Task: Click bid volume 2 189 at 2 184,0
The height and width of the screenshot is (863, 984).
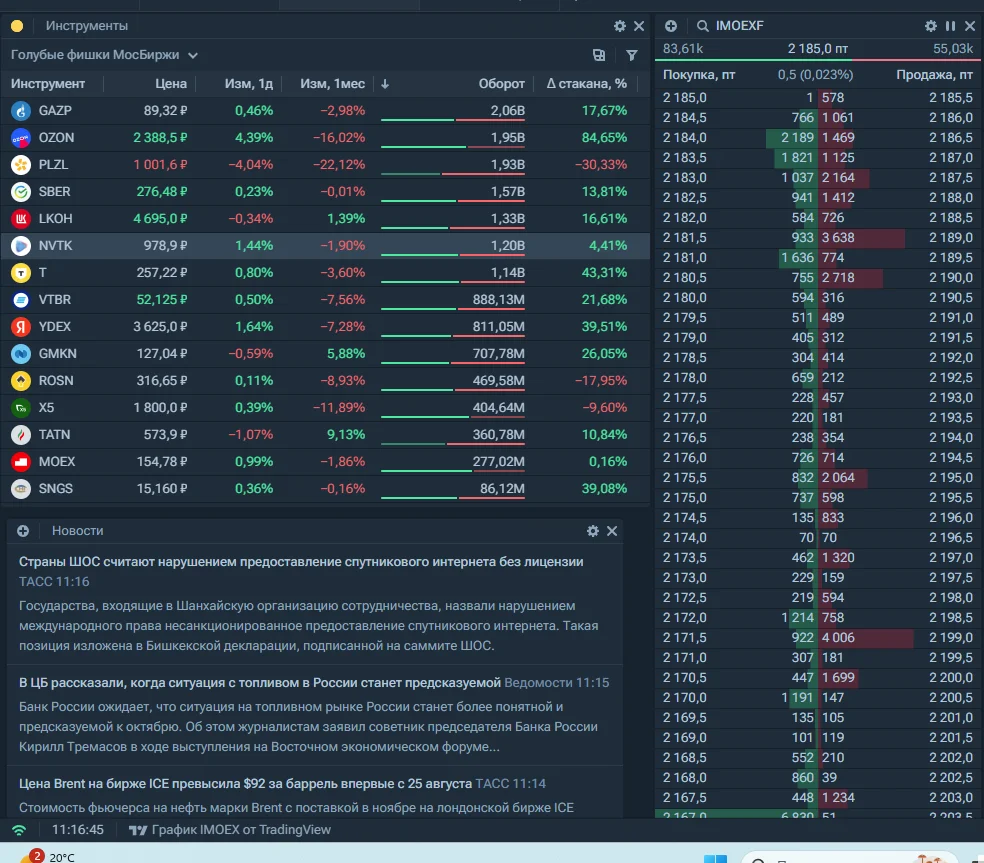Action: tap(797, 137)
